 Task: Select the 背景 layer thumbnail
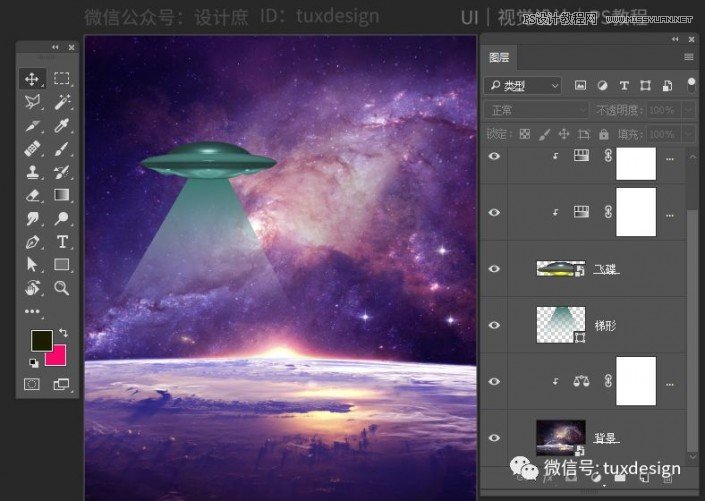(561, 438)
